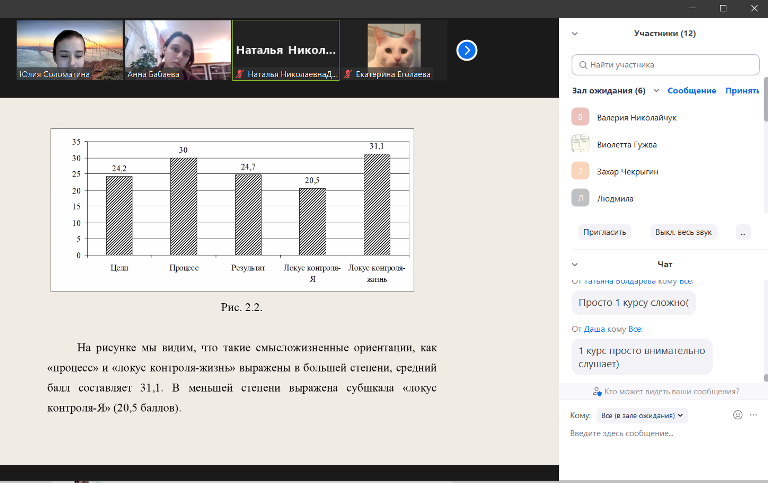The image size is (768, 483).
Task: Click Принять to admit waiting participants
Action: (x=742, y=91)
